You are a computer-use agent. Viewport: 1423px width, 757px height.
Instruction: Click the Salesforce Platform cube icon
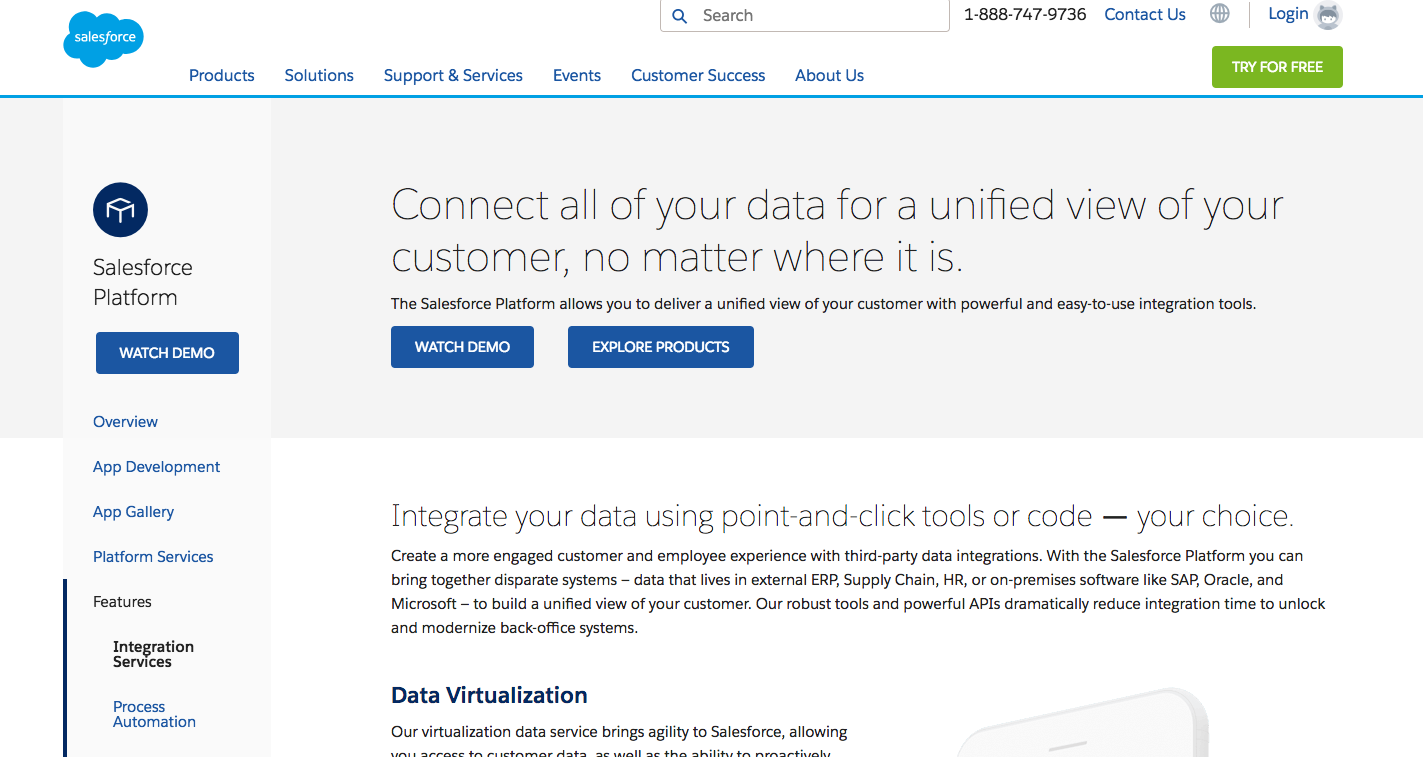pos(120,209)
